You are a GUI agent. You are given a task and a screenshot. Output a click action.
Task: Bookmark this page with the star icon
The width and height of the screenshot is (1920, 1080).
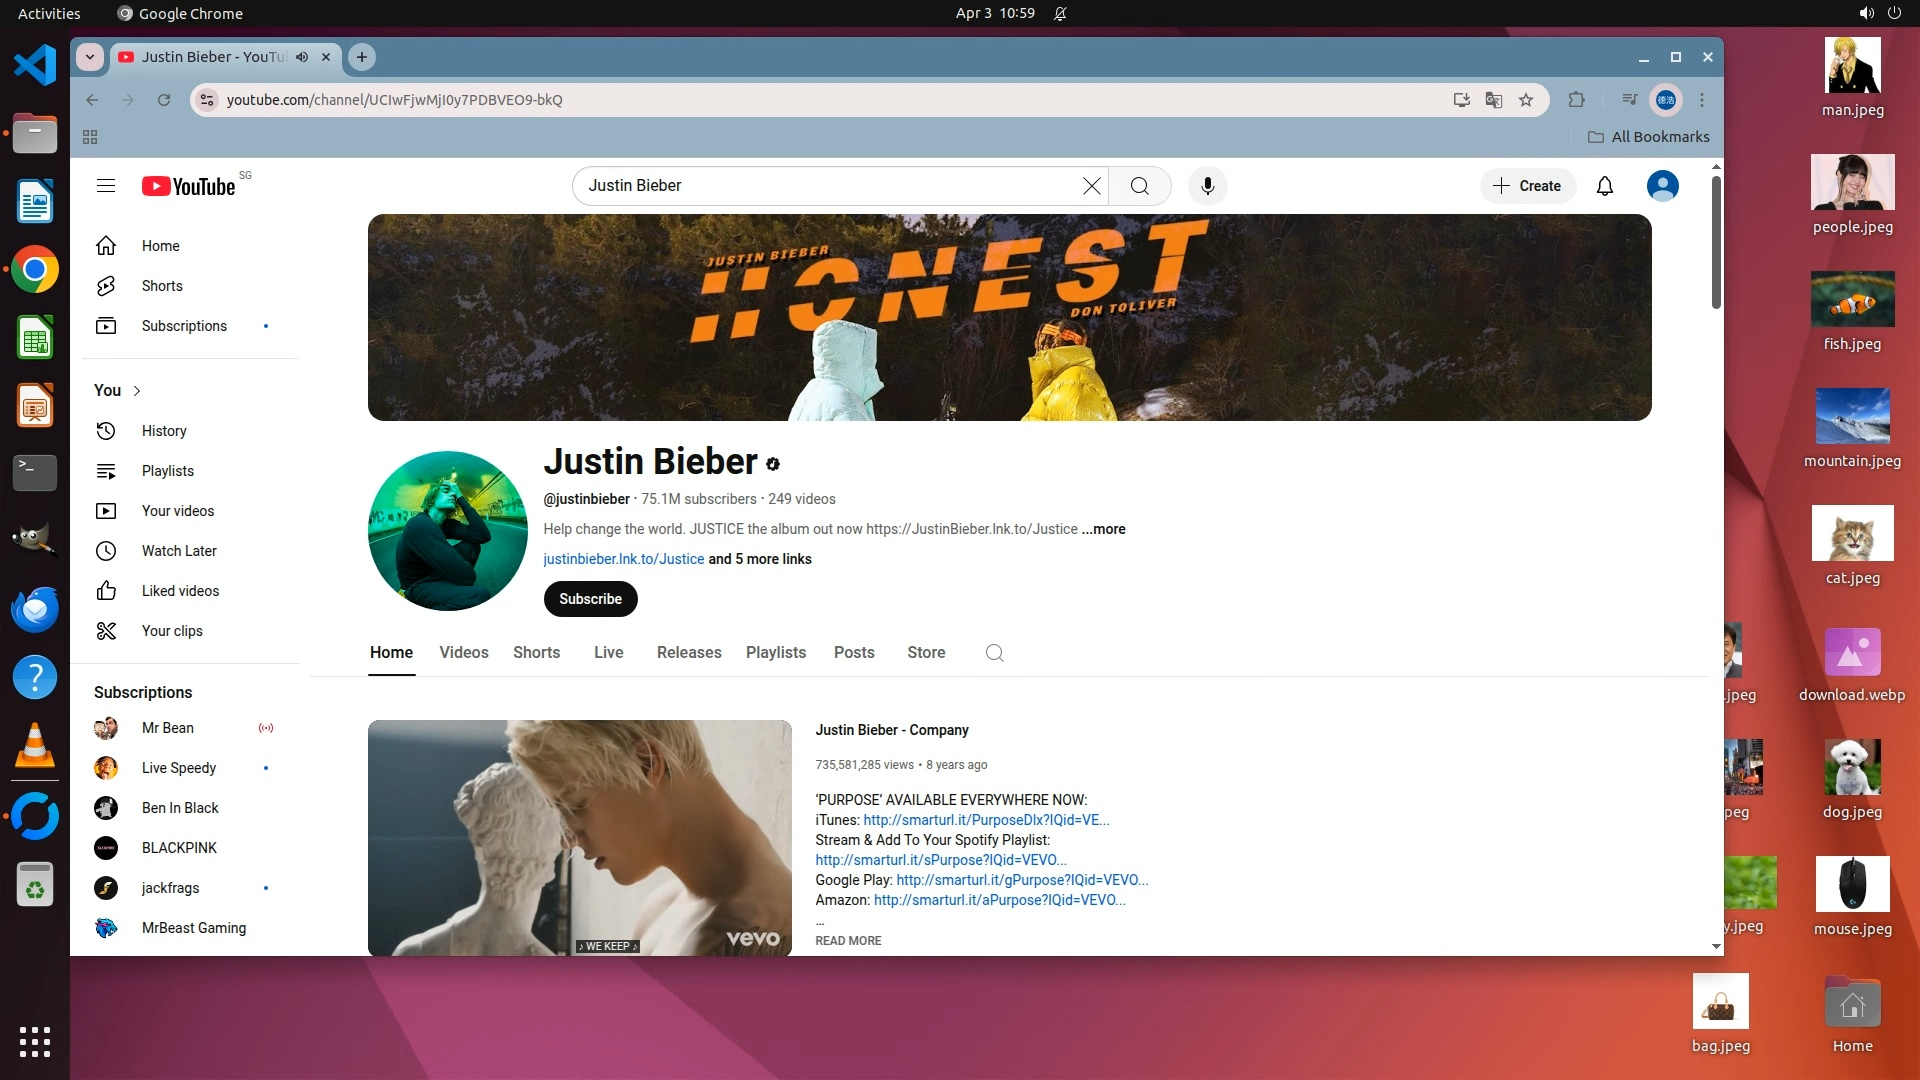(1525, 100)
